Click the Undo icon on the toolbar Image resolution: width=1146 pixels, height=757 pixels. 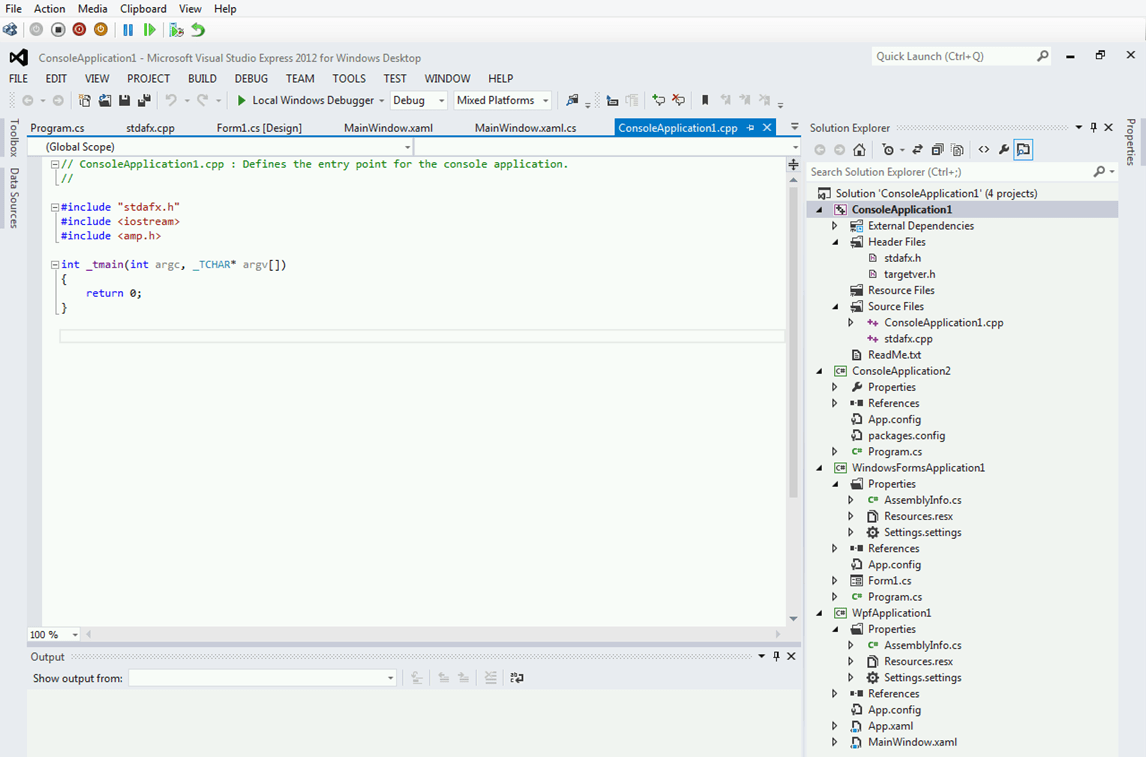pos(172,100)
